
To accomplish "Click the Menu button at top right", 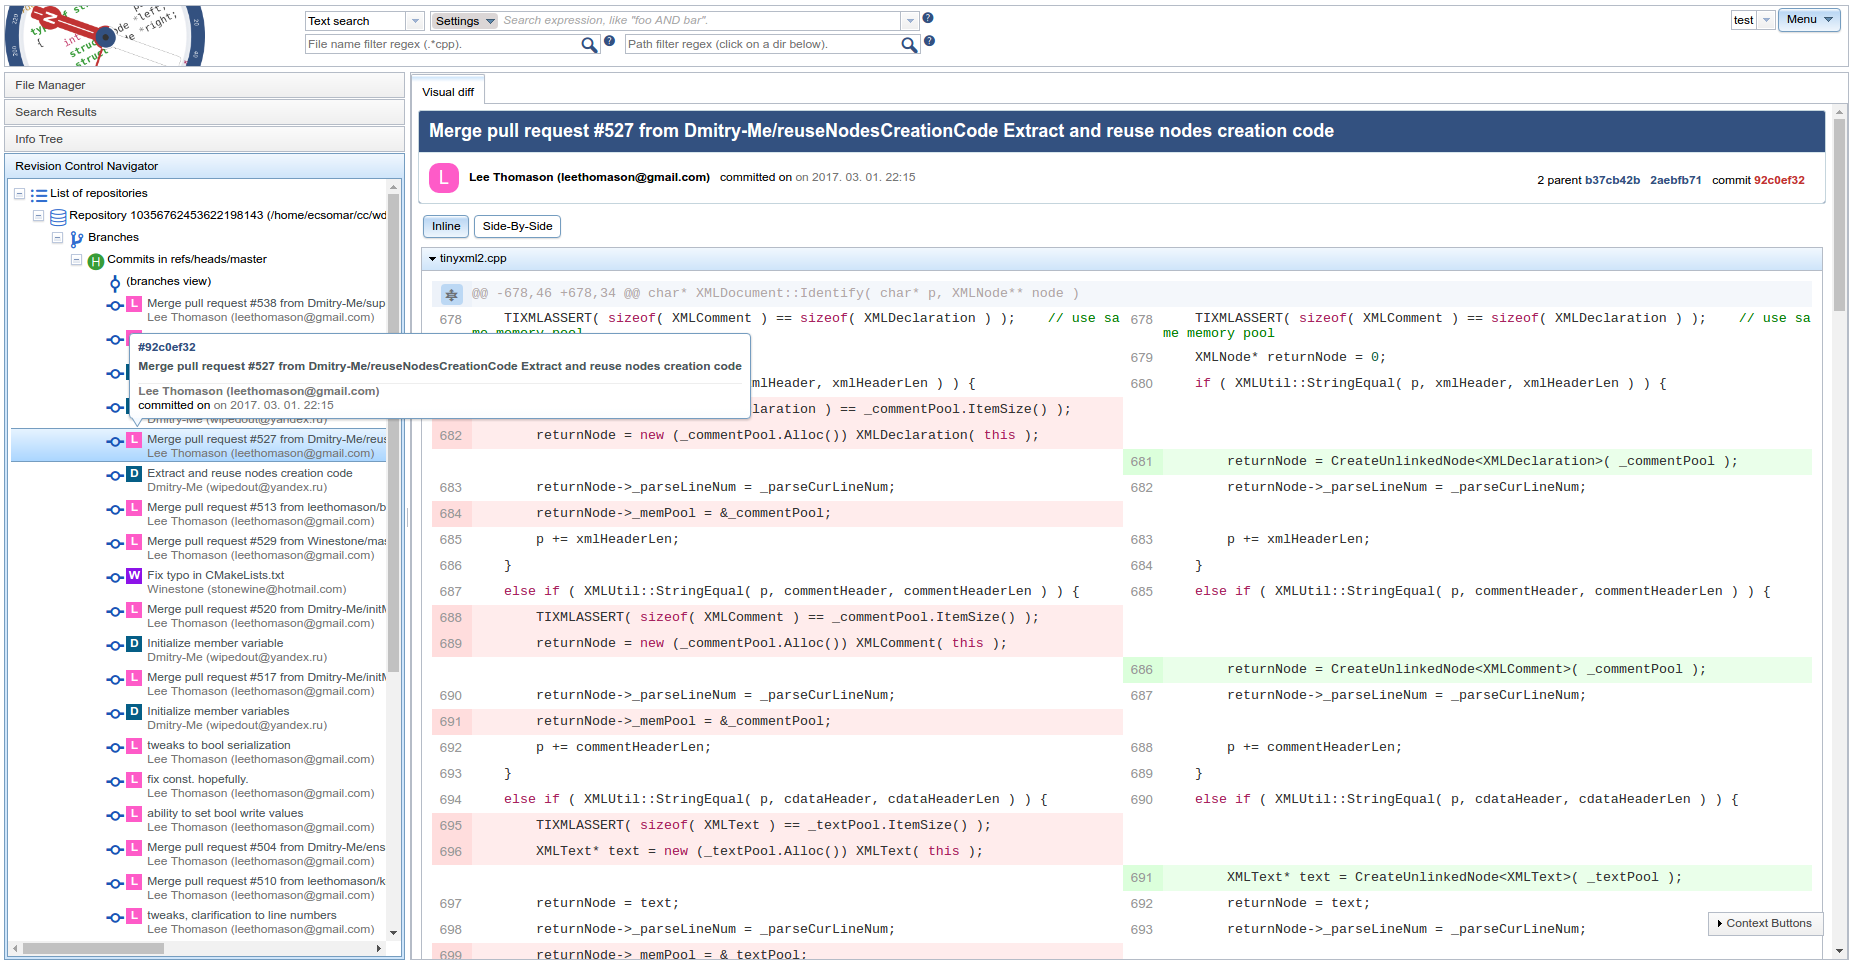I will point(1808,20).
